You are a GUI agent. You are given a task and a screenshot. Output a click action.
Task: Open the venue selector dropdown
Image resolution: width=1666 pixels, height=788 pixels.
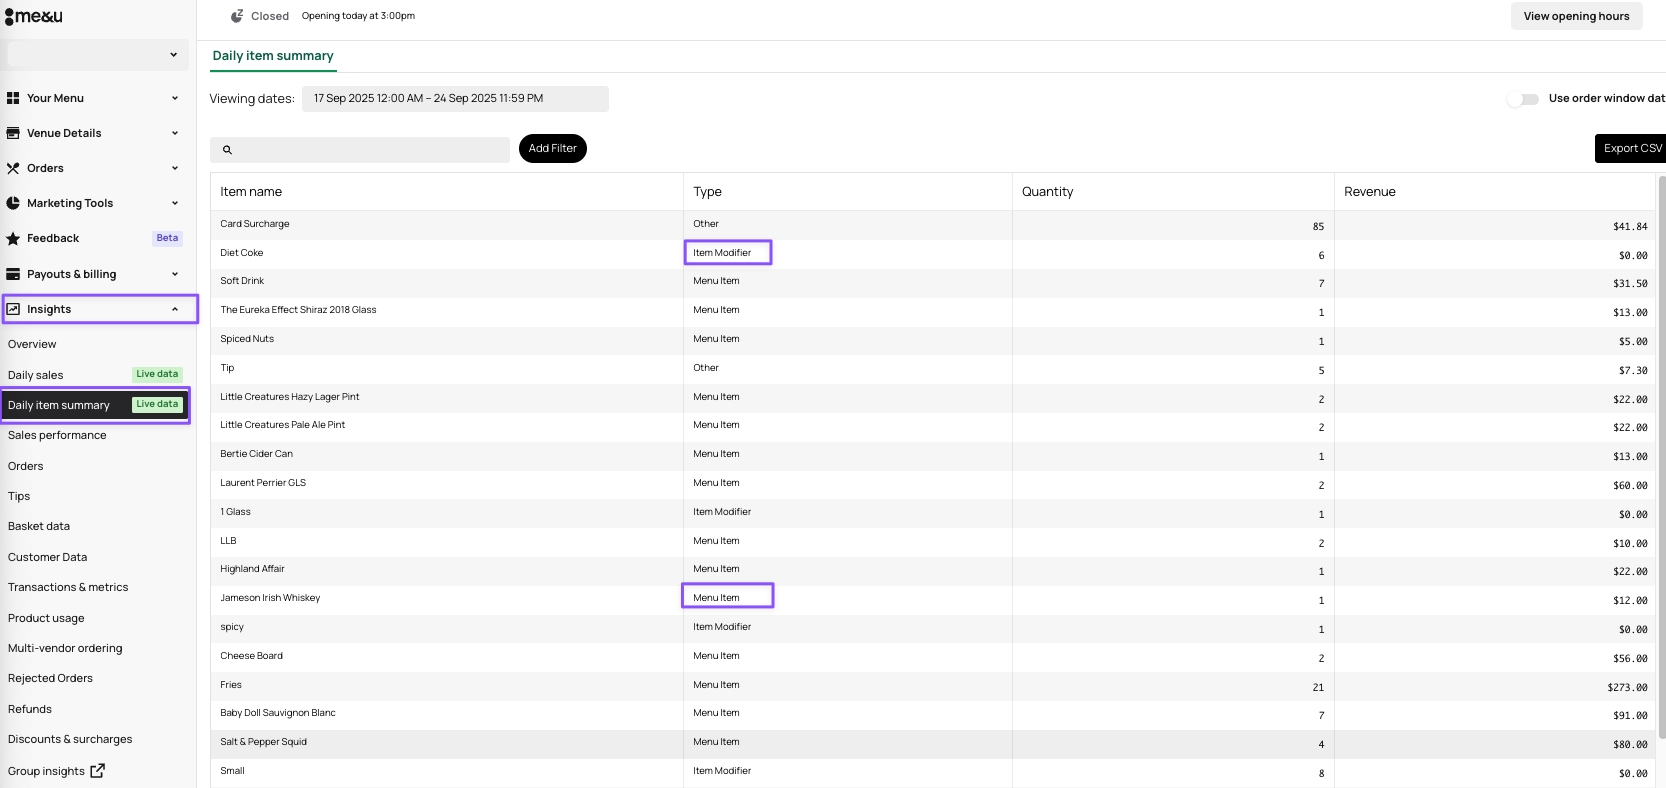click(x=97, y=55)
